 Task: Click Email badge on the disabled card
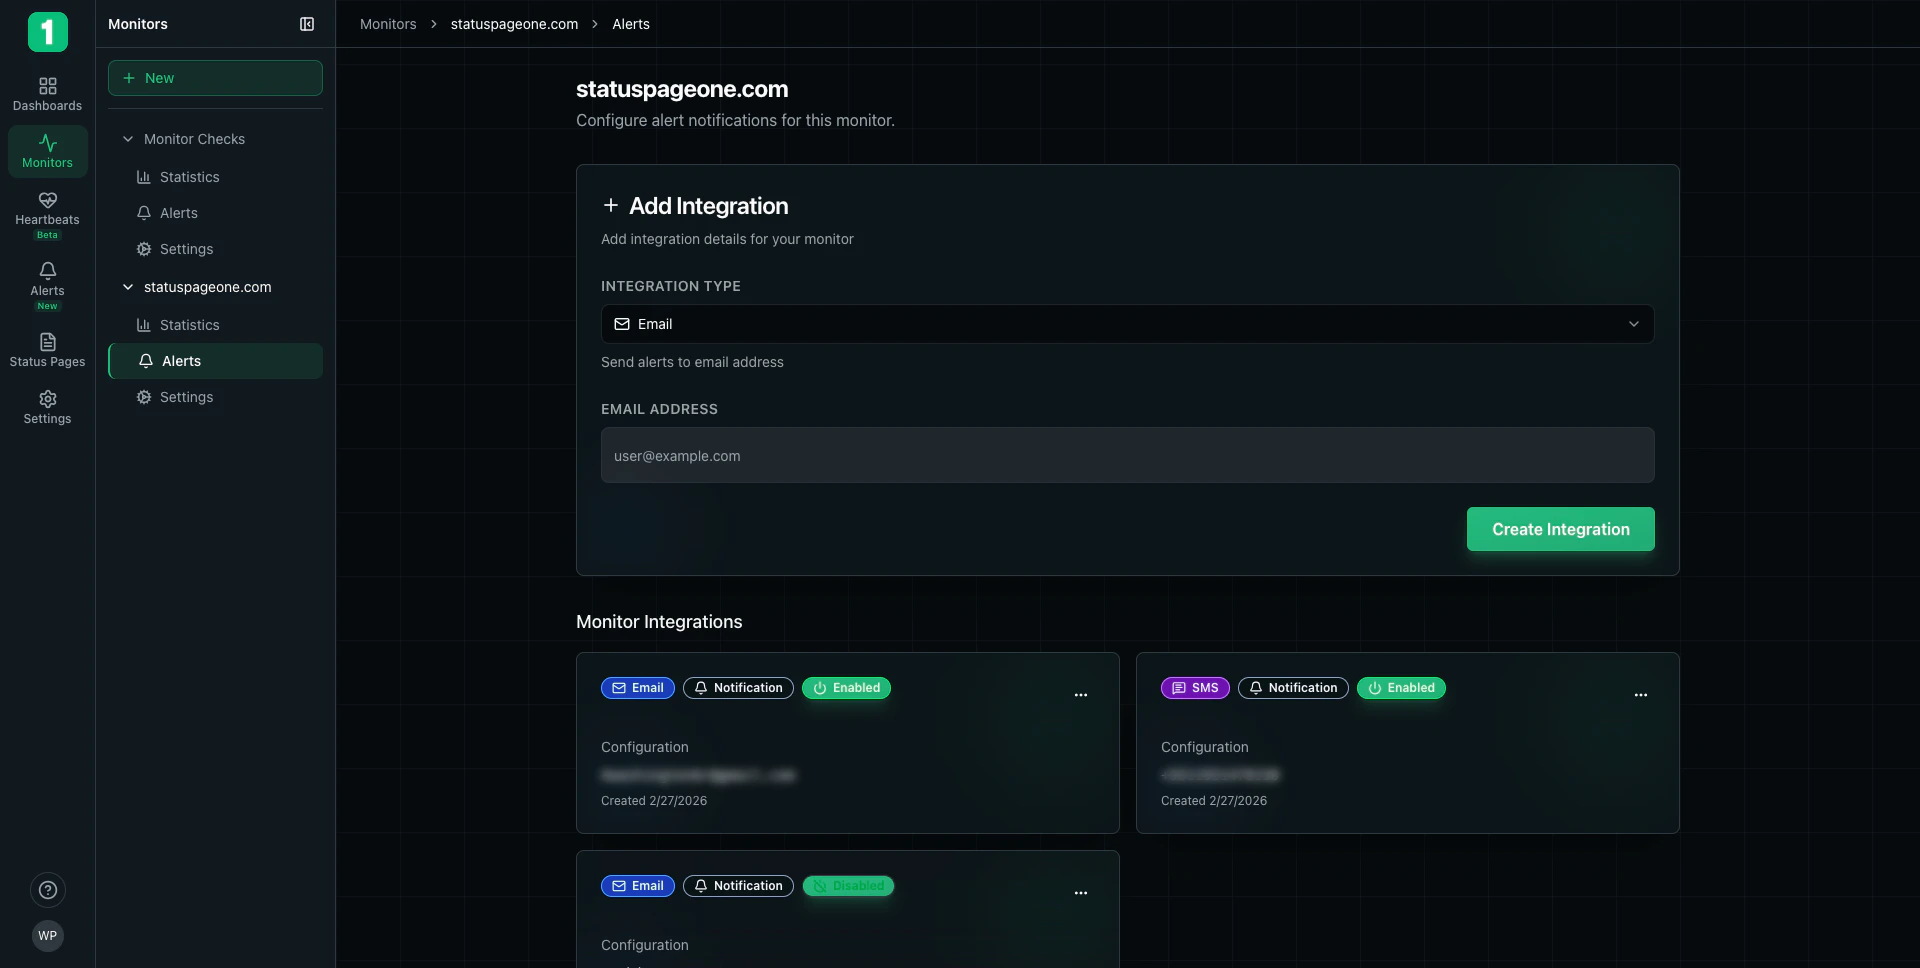coord(638,886)
